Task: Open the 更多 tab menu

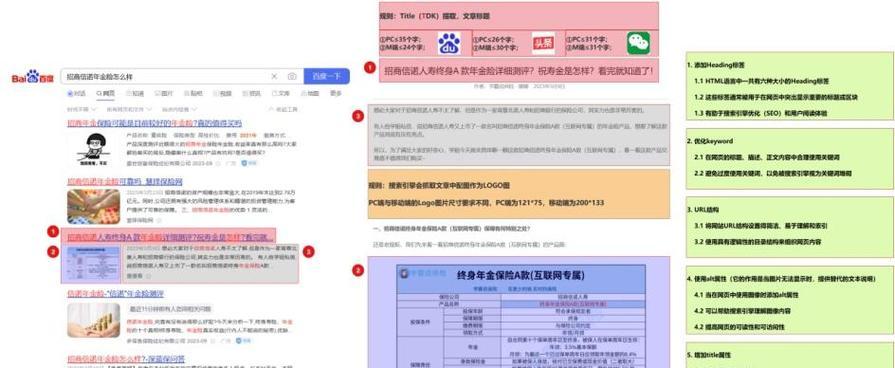Action: pyautogui.click(x=336, y=94)
